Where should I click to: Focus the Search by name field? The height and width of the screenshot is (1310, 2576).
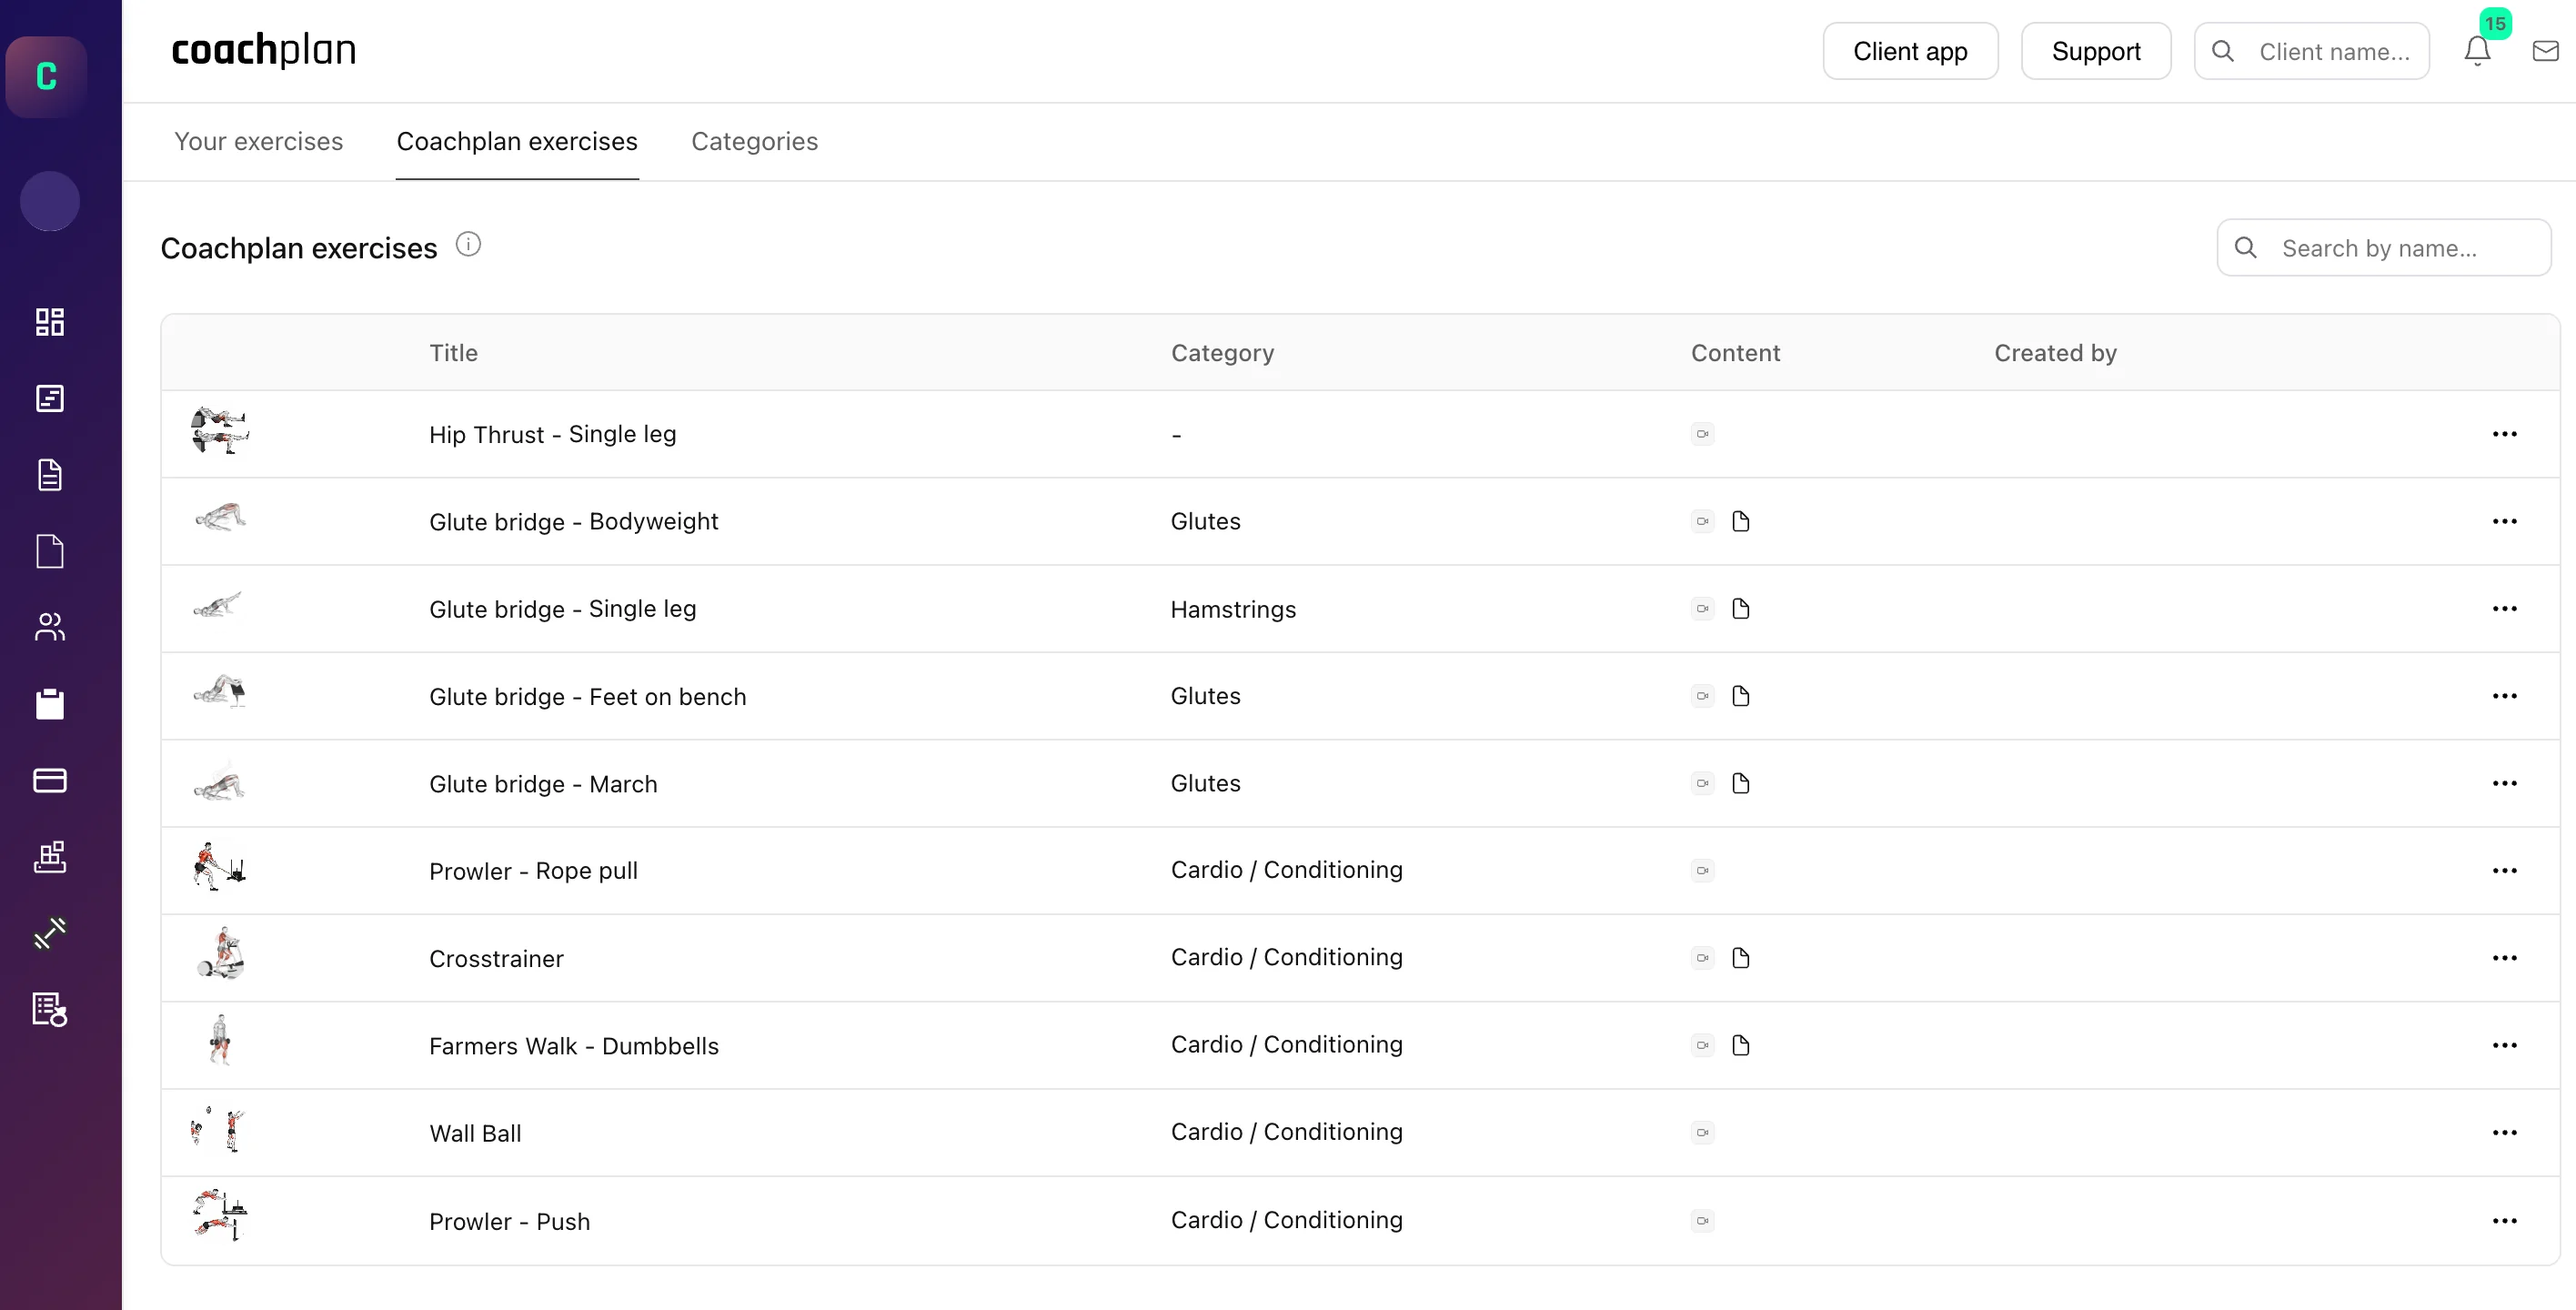[x=2383, y=248]
